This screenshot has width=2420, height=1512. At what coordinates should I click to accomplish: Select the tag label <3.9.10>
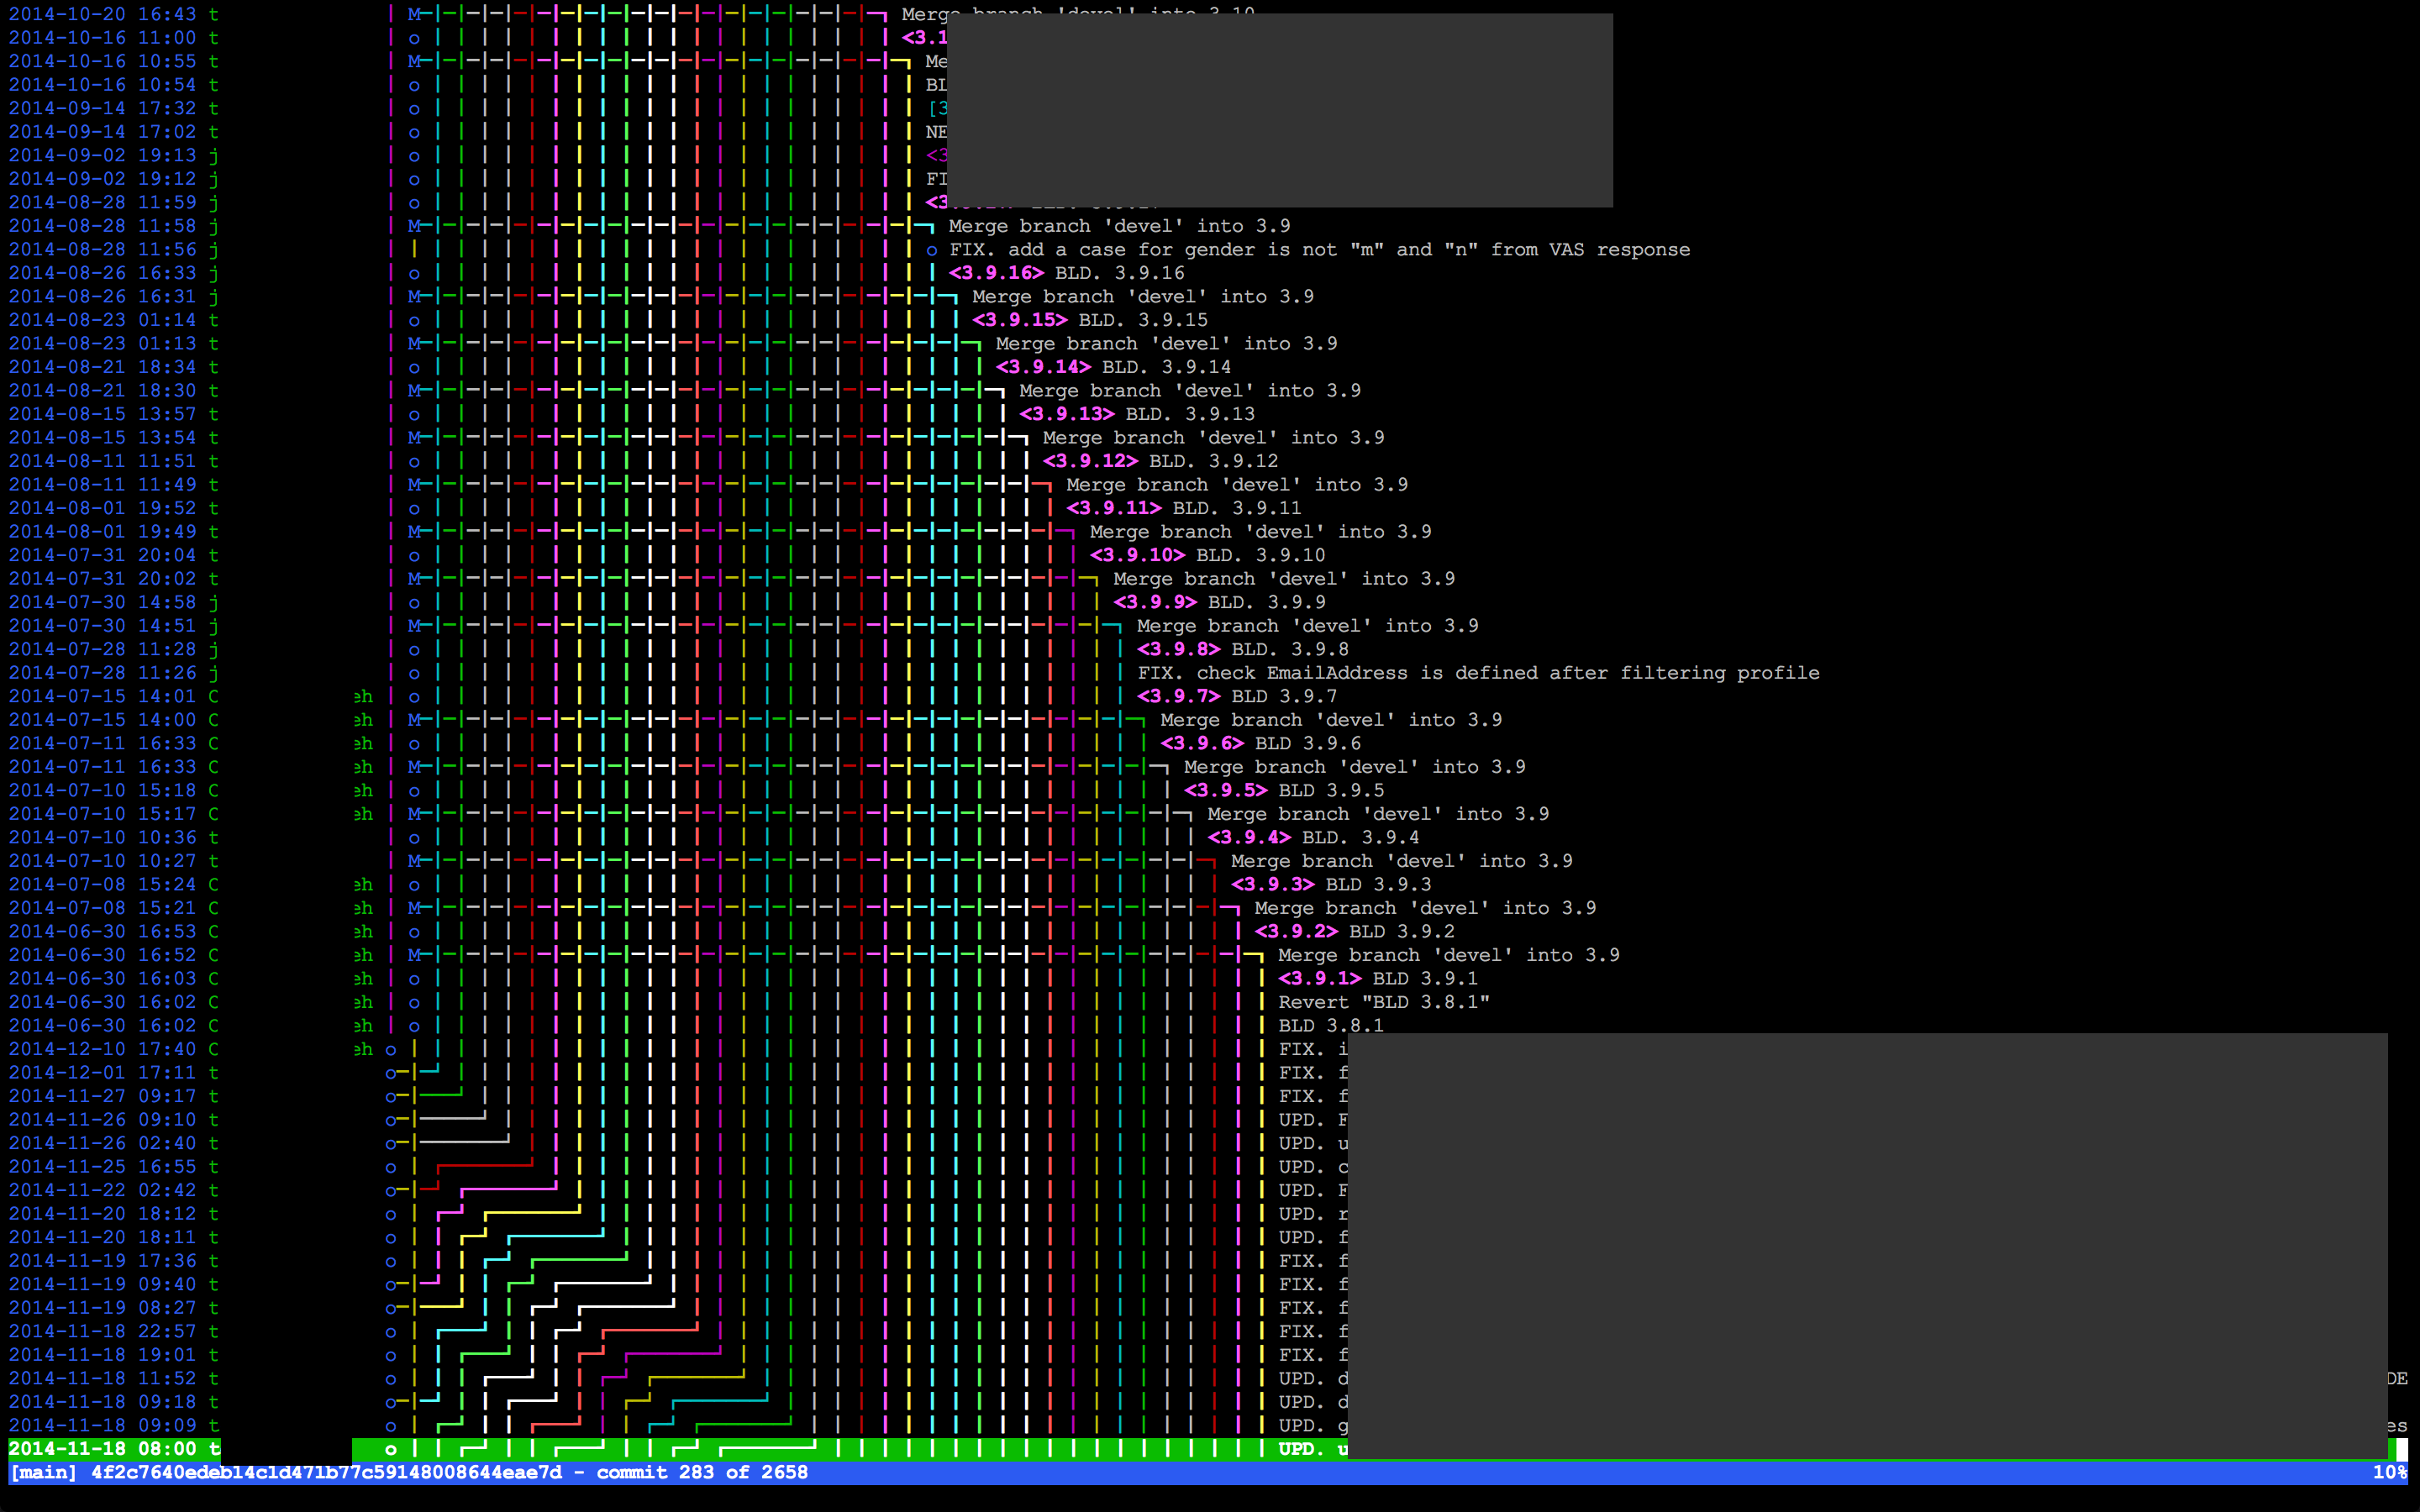pos(1137,555)
